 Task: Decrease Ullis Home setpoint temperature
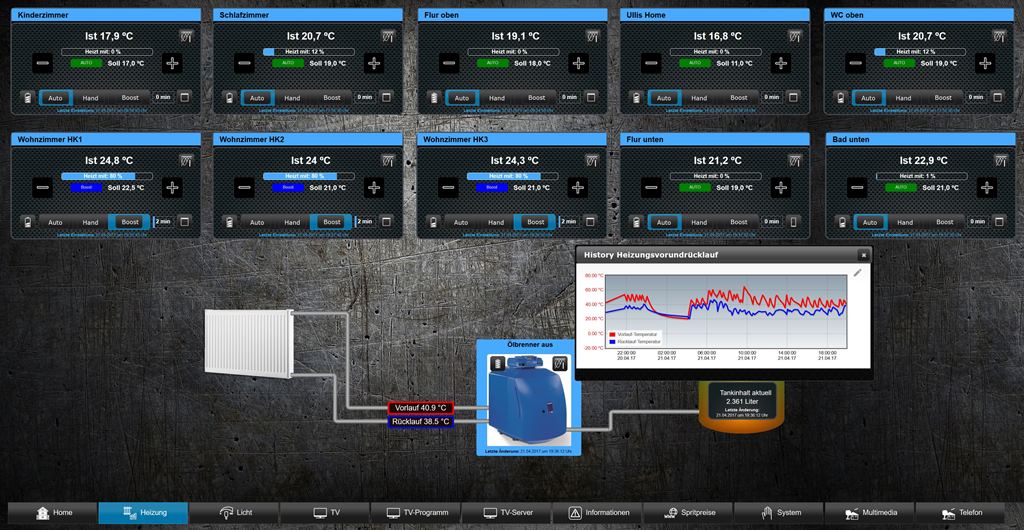pyautogui.click(x=651, y=63)
